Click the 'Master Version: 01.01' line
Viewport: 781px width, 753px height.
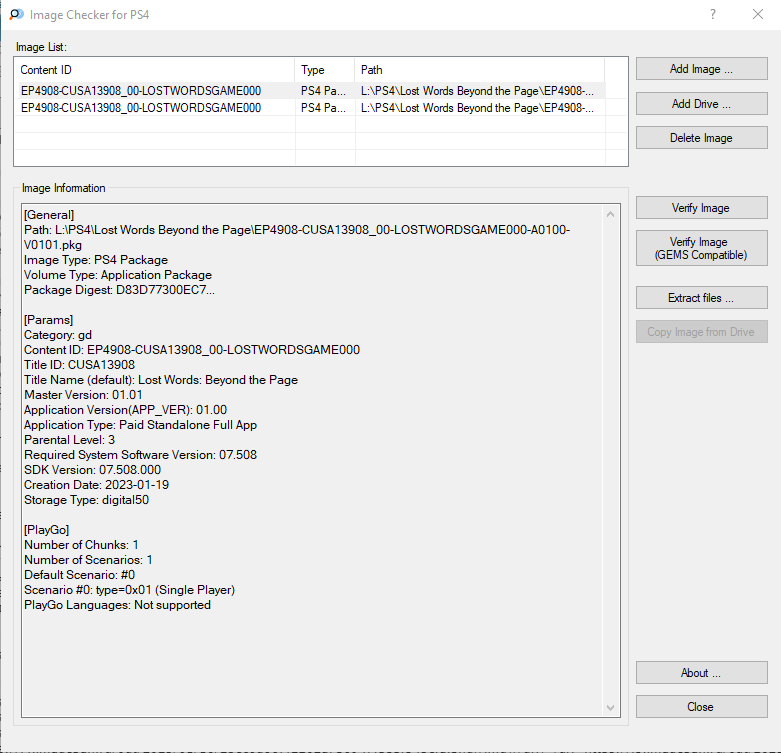[83, 395]
